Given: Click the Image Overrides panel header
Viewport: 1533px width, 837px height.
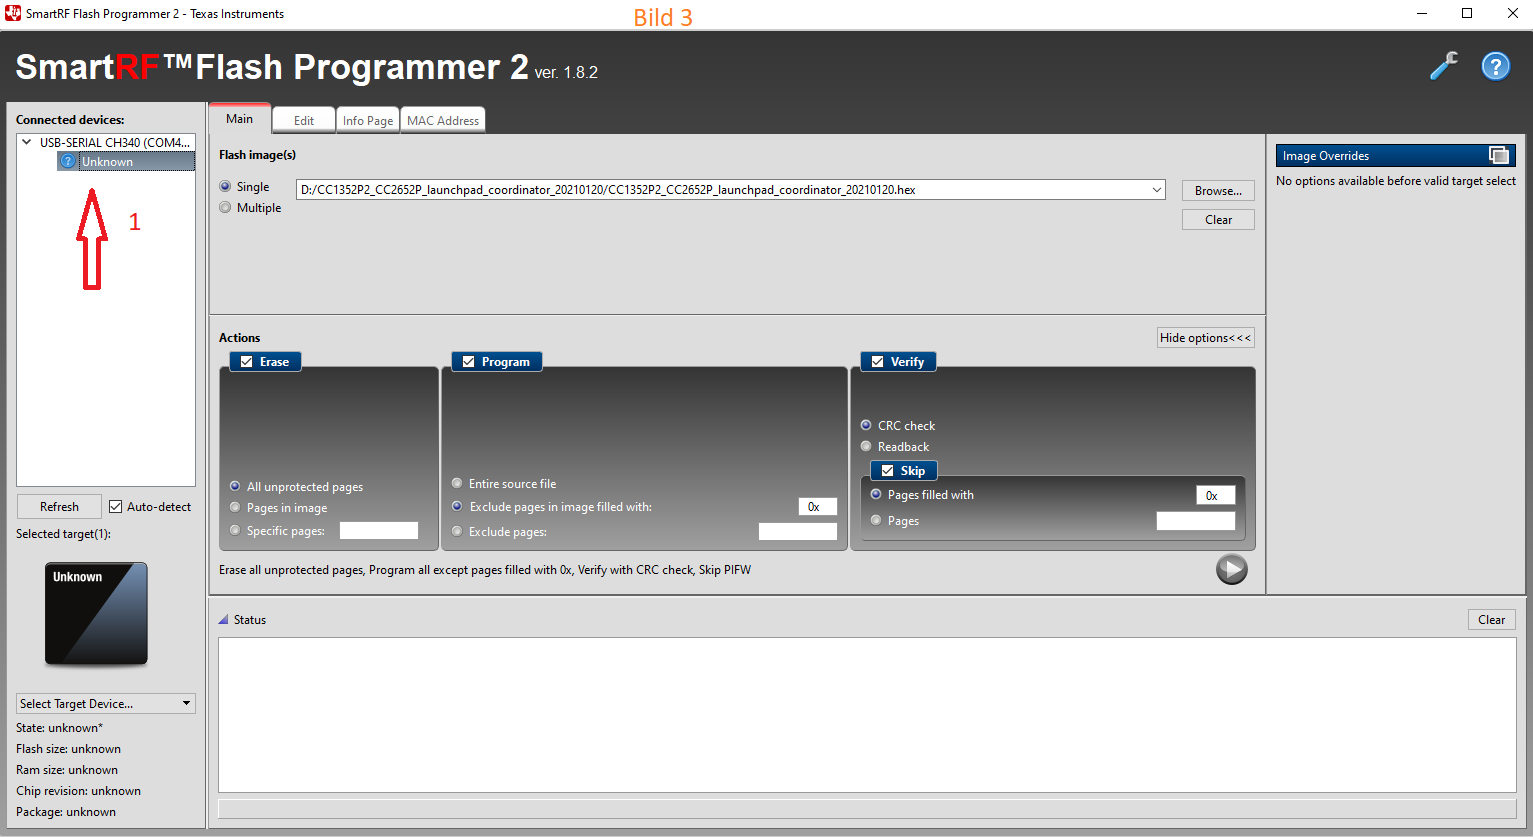Looking at the screenshot, I should point(1395,155).
